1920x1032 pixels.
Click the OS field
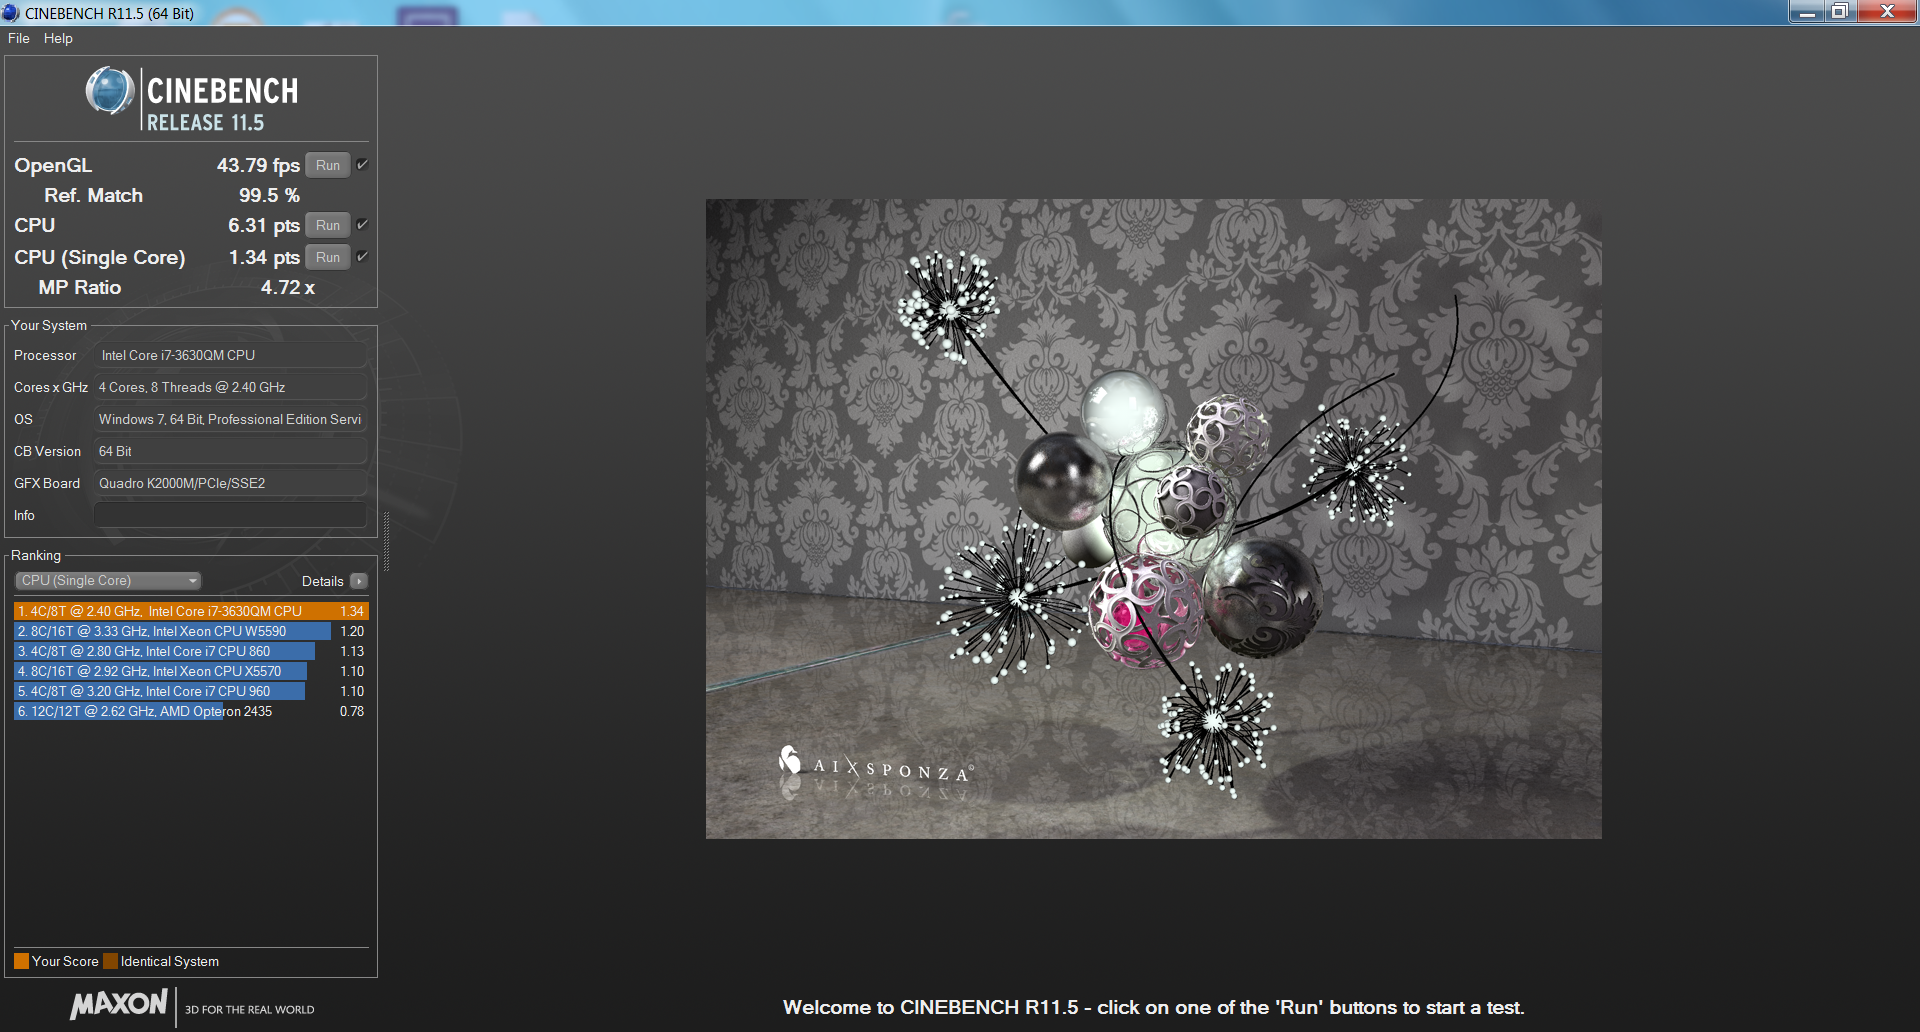pyautogui.click(x=231, y=419)
